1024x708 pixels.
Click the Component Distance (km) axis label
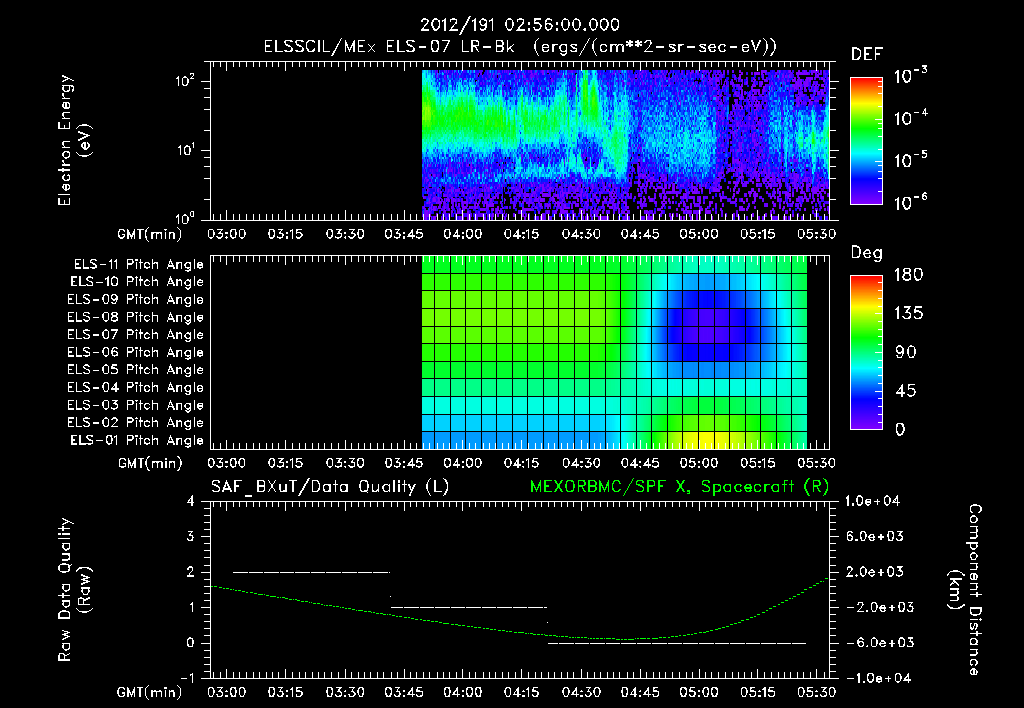click(x=965, y=590)
